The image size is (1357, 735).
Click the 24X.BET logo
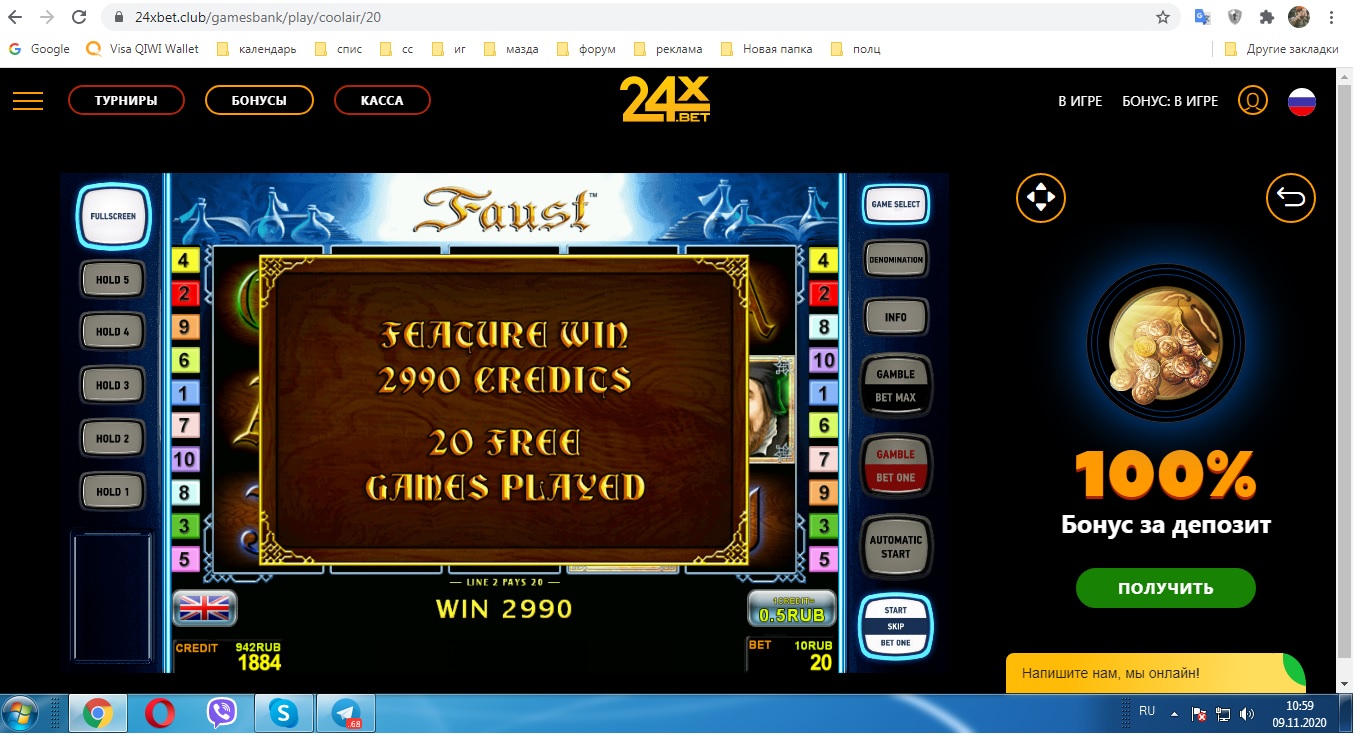[x=665, y=100]
